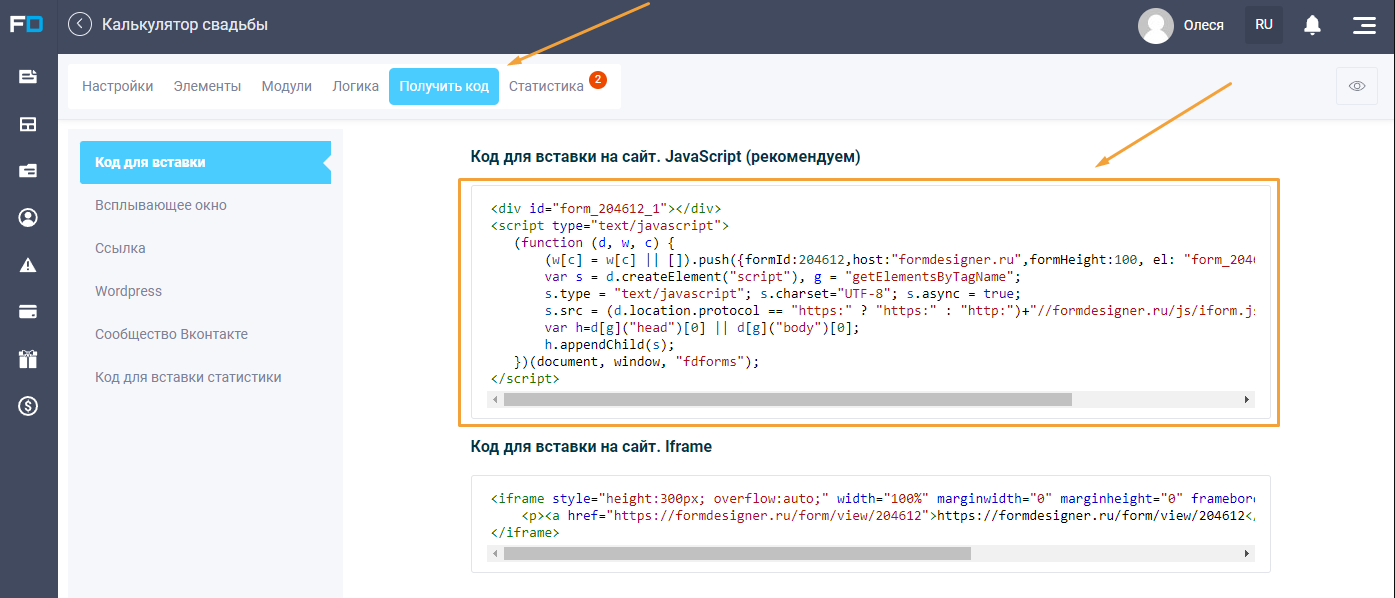Click the closing iframe tag line
1395x598 pixels.
pos(525,533)
